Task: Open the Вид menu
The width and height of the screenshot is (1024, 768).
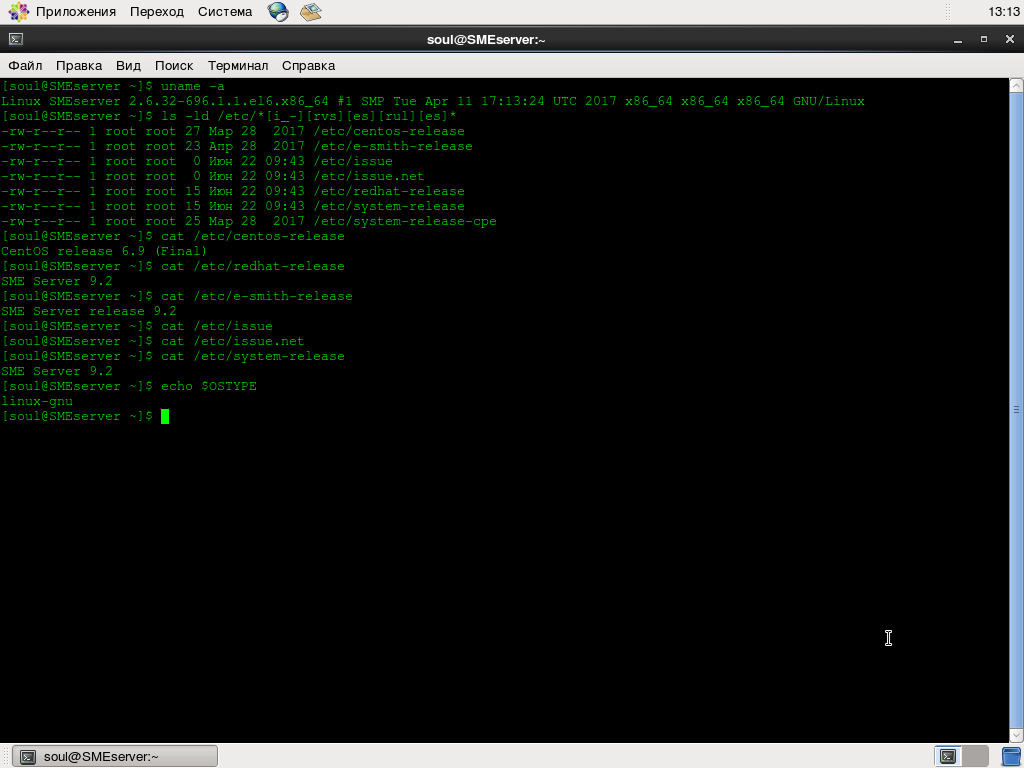Action: (128, 65)
